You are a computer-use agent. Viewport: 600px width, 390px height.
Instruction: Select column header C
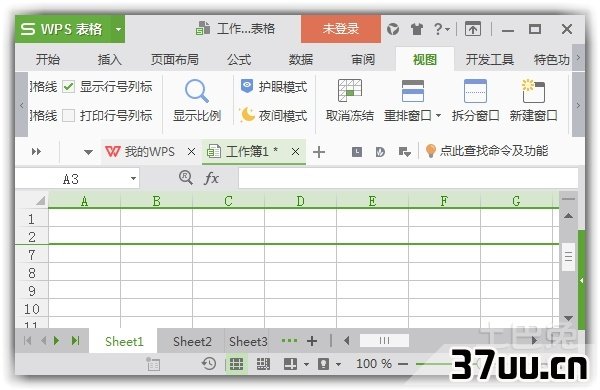tap(228, 201)
